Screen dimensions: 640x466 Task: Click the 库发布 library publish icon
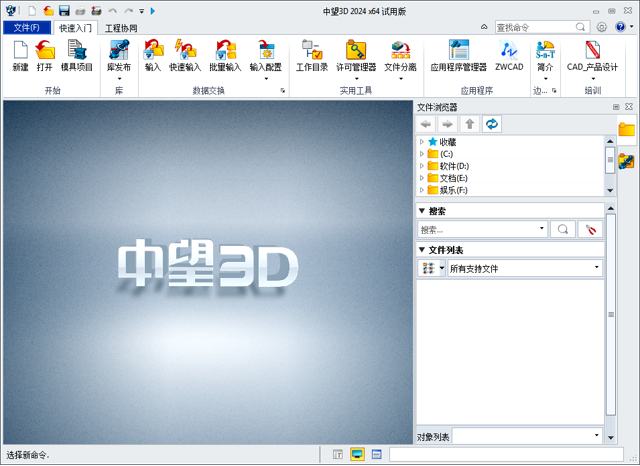(119, 50)
